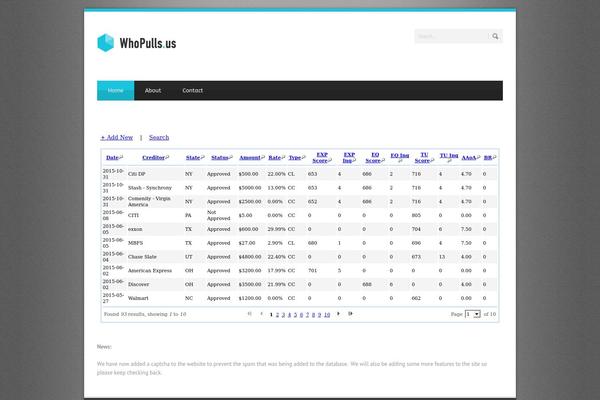Click the 29.99% rate cell
The height and width of the screenshot is (400, 600).
pyautogui.click(x=276, y=229)
